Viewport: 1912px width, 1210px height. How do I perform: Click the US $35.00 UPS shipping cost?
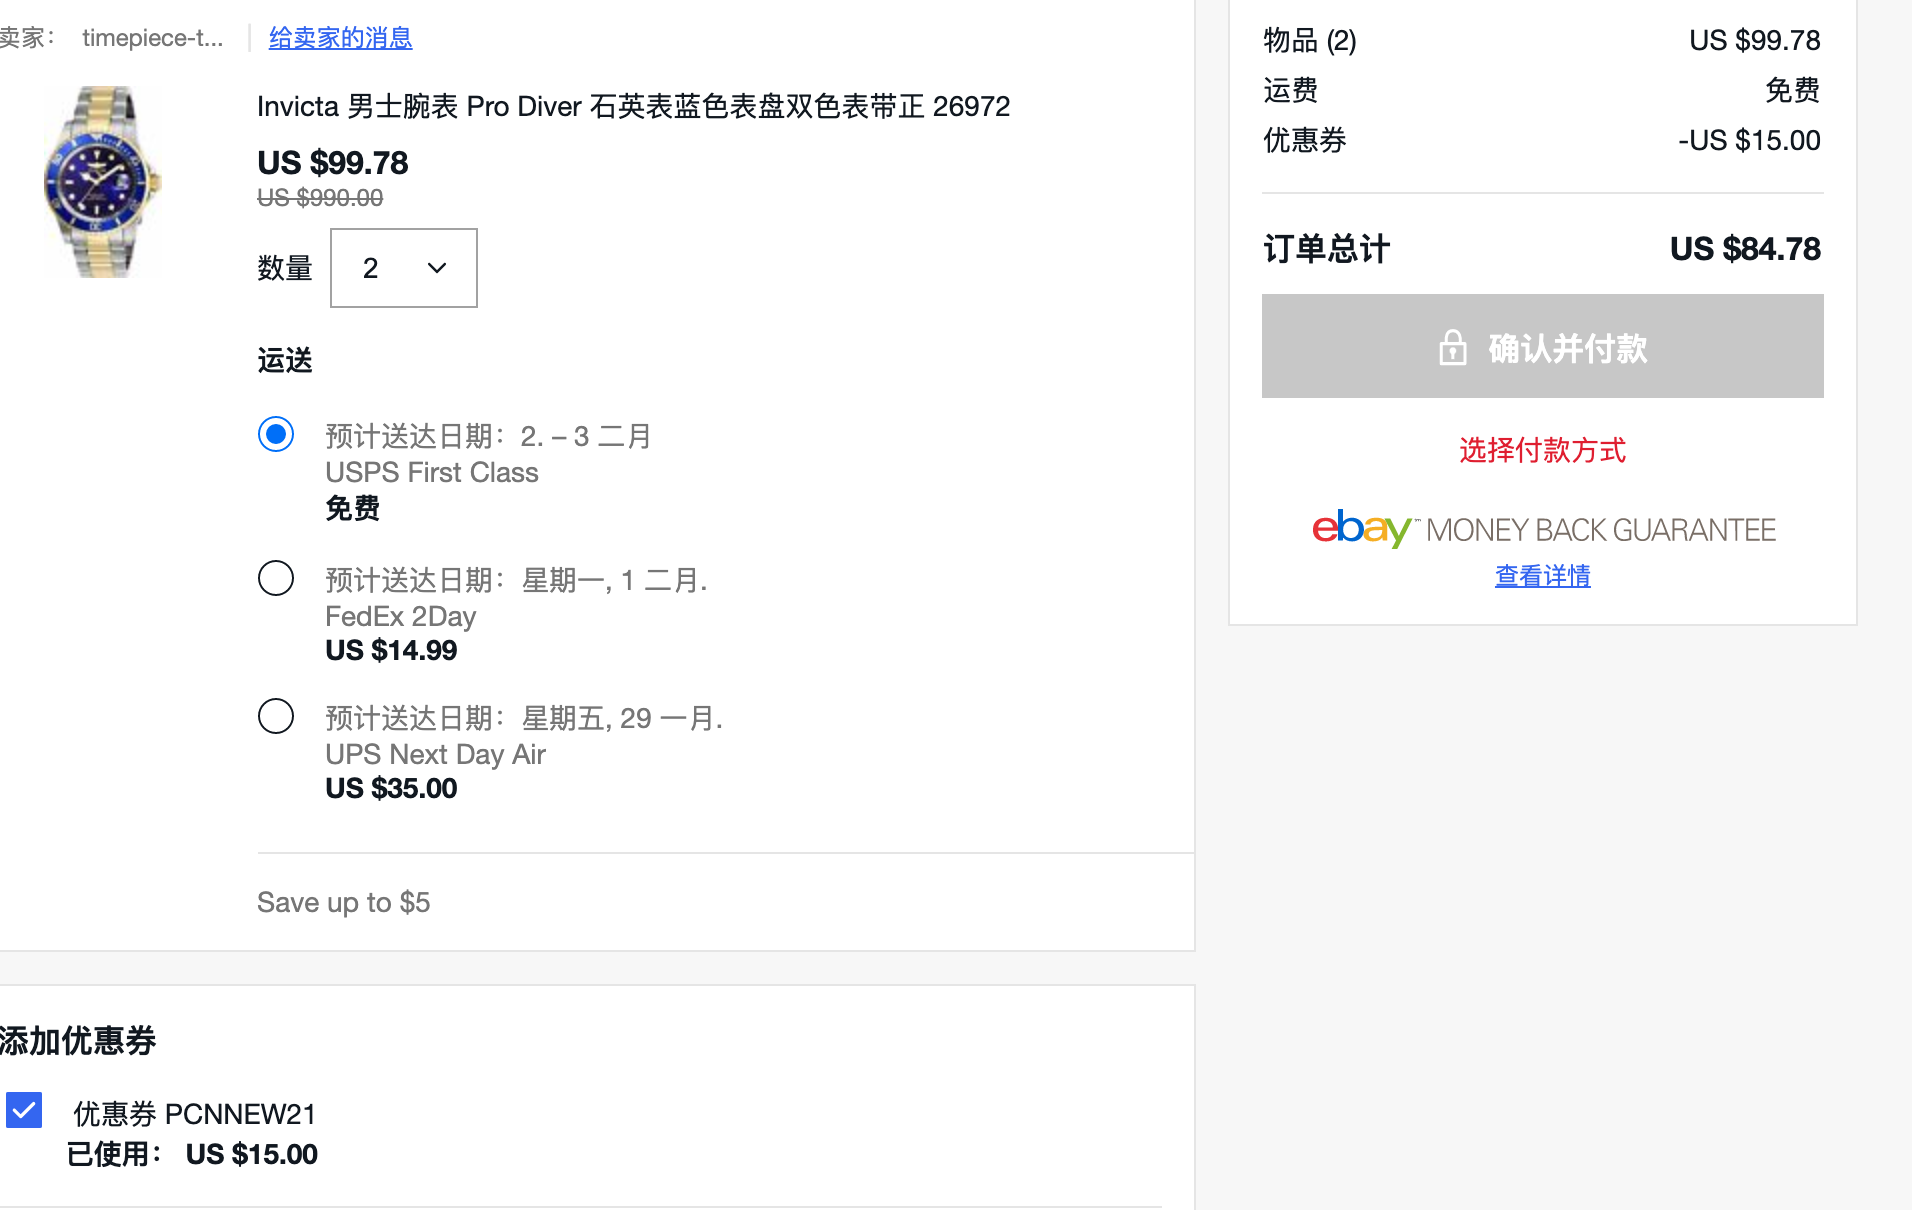(x=391, y=789)
